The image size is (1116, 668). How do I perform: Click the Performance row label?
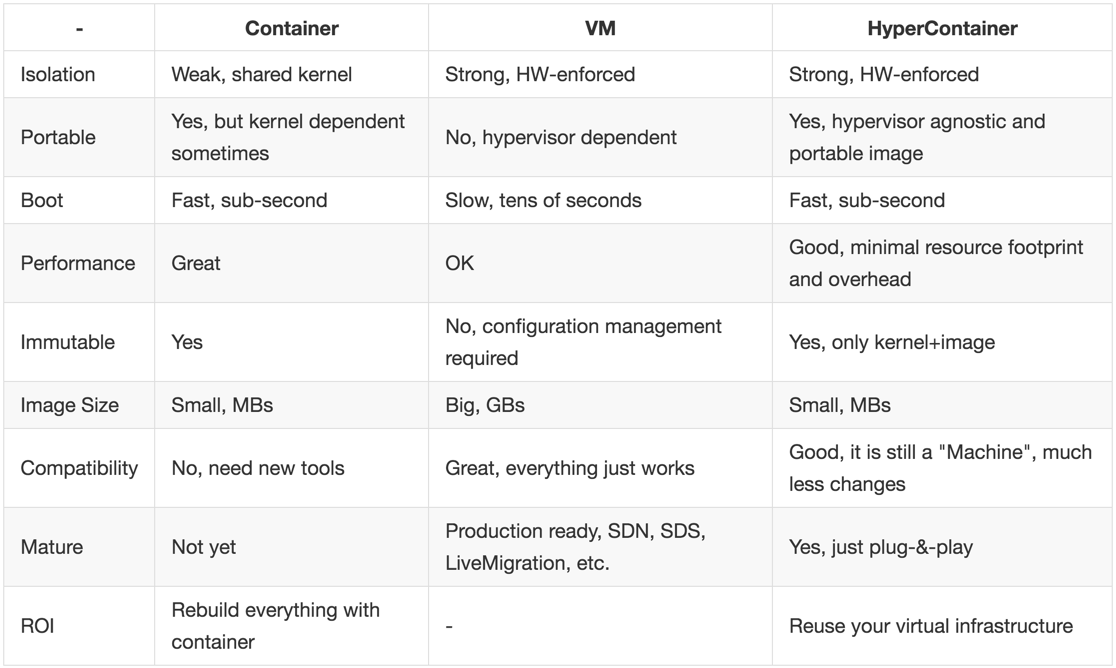point(78,263)
